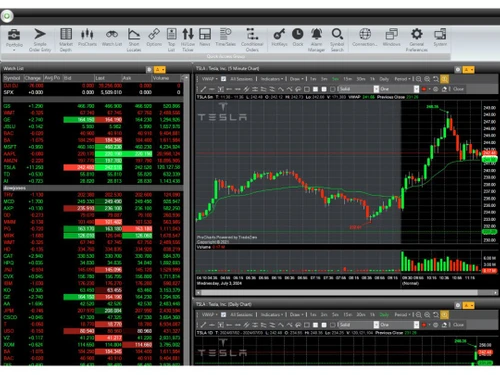Switch 5 Minute Chart to 15m timeframe
Image resolution: width=500 pixels, height=375 pixels.
[x=347, y=79]
